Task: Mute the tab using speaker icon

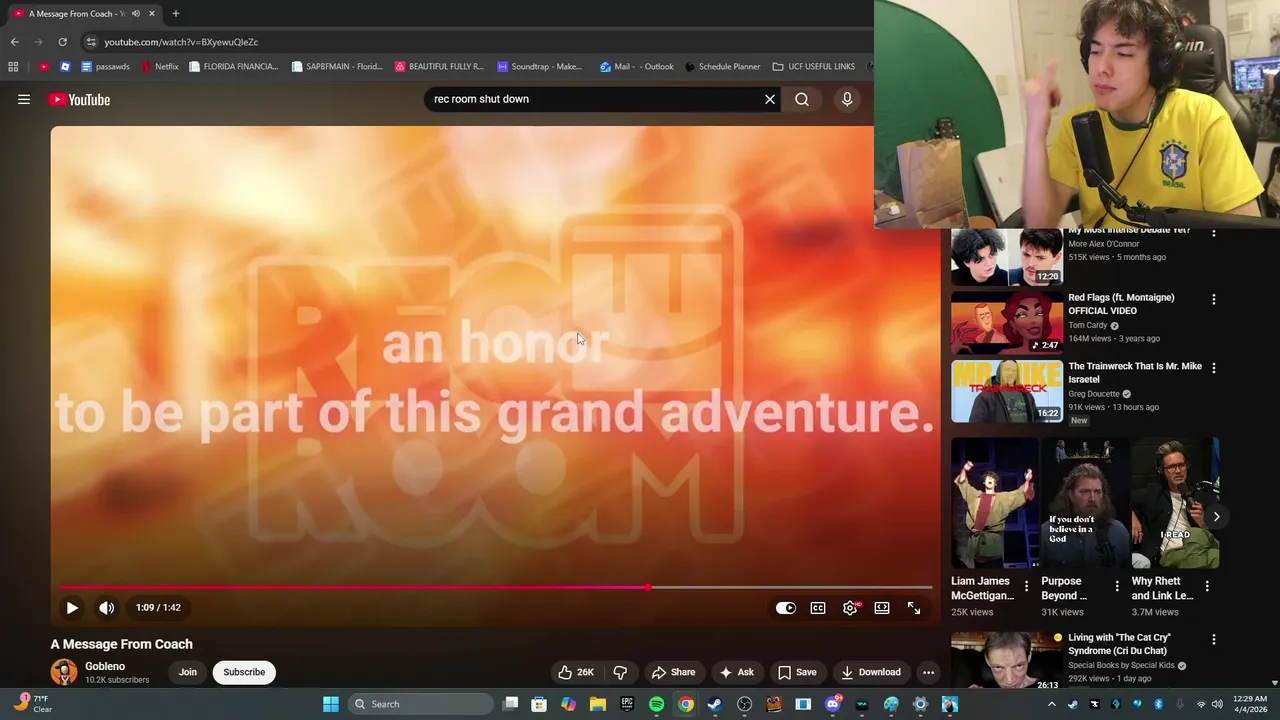Action: pyautogui.click(x=135, y=13)
